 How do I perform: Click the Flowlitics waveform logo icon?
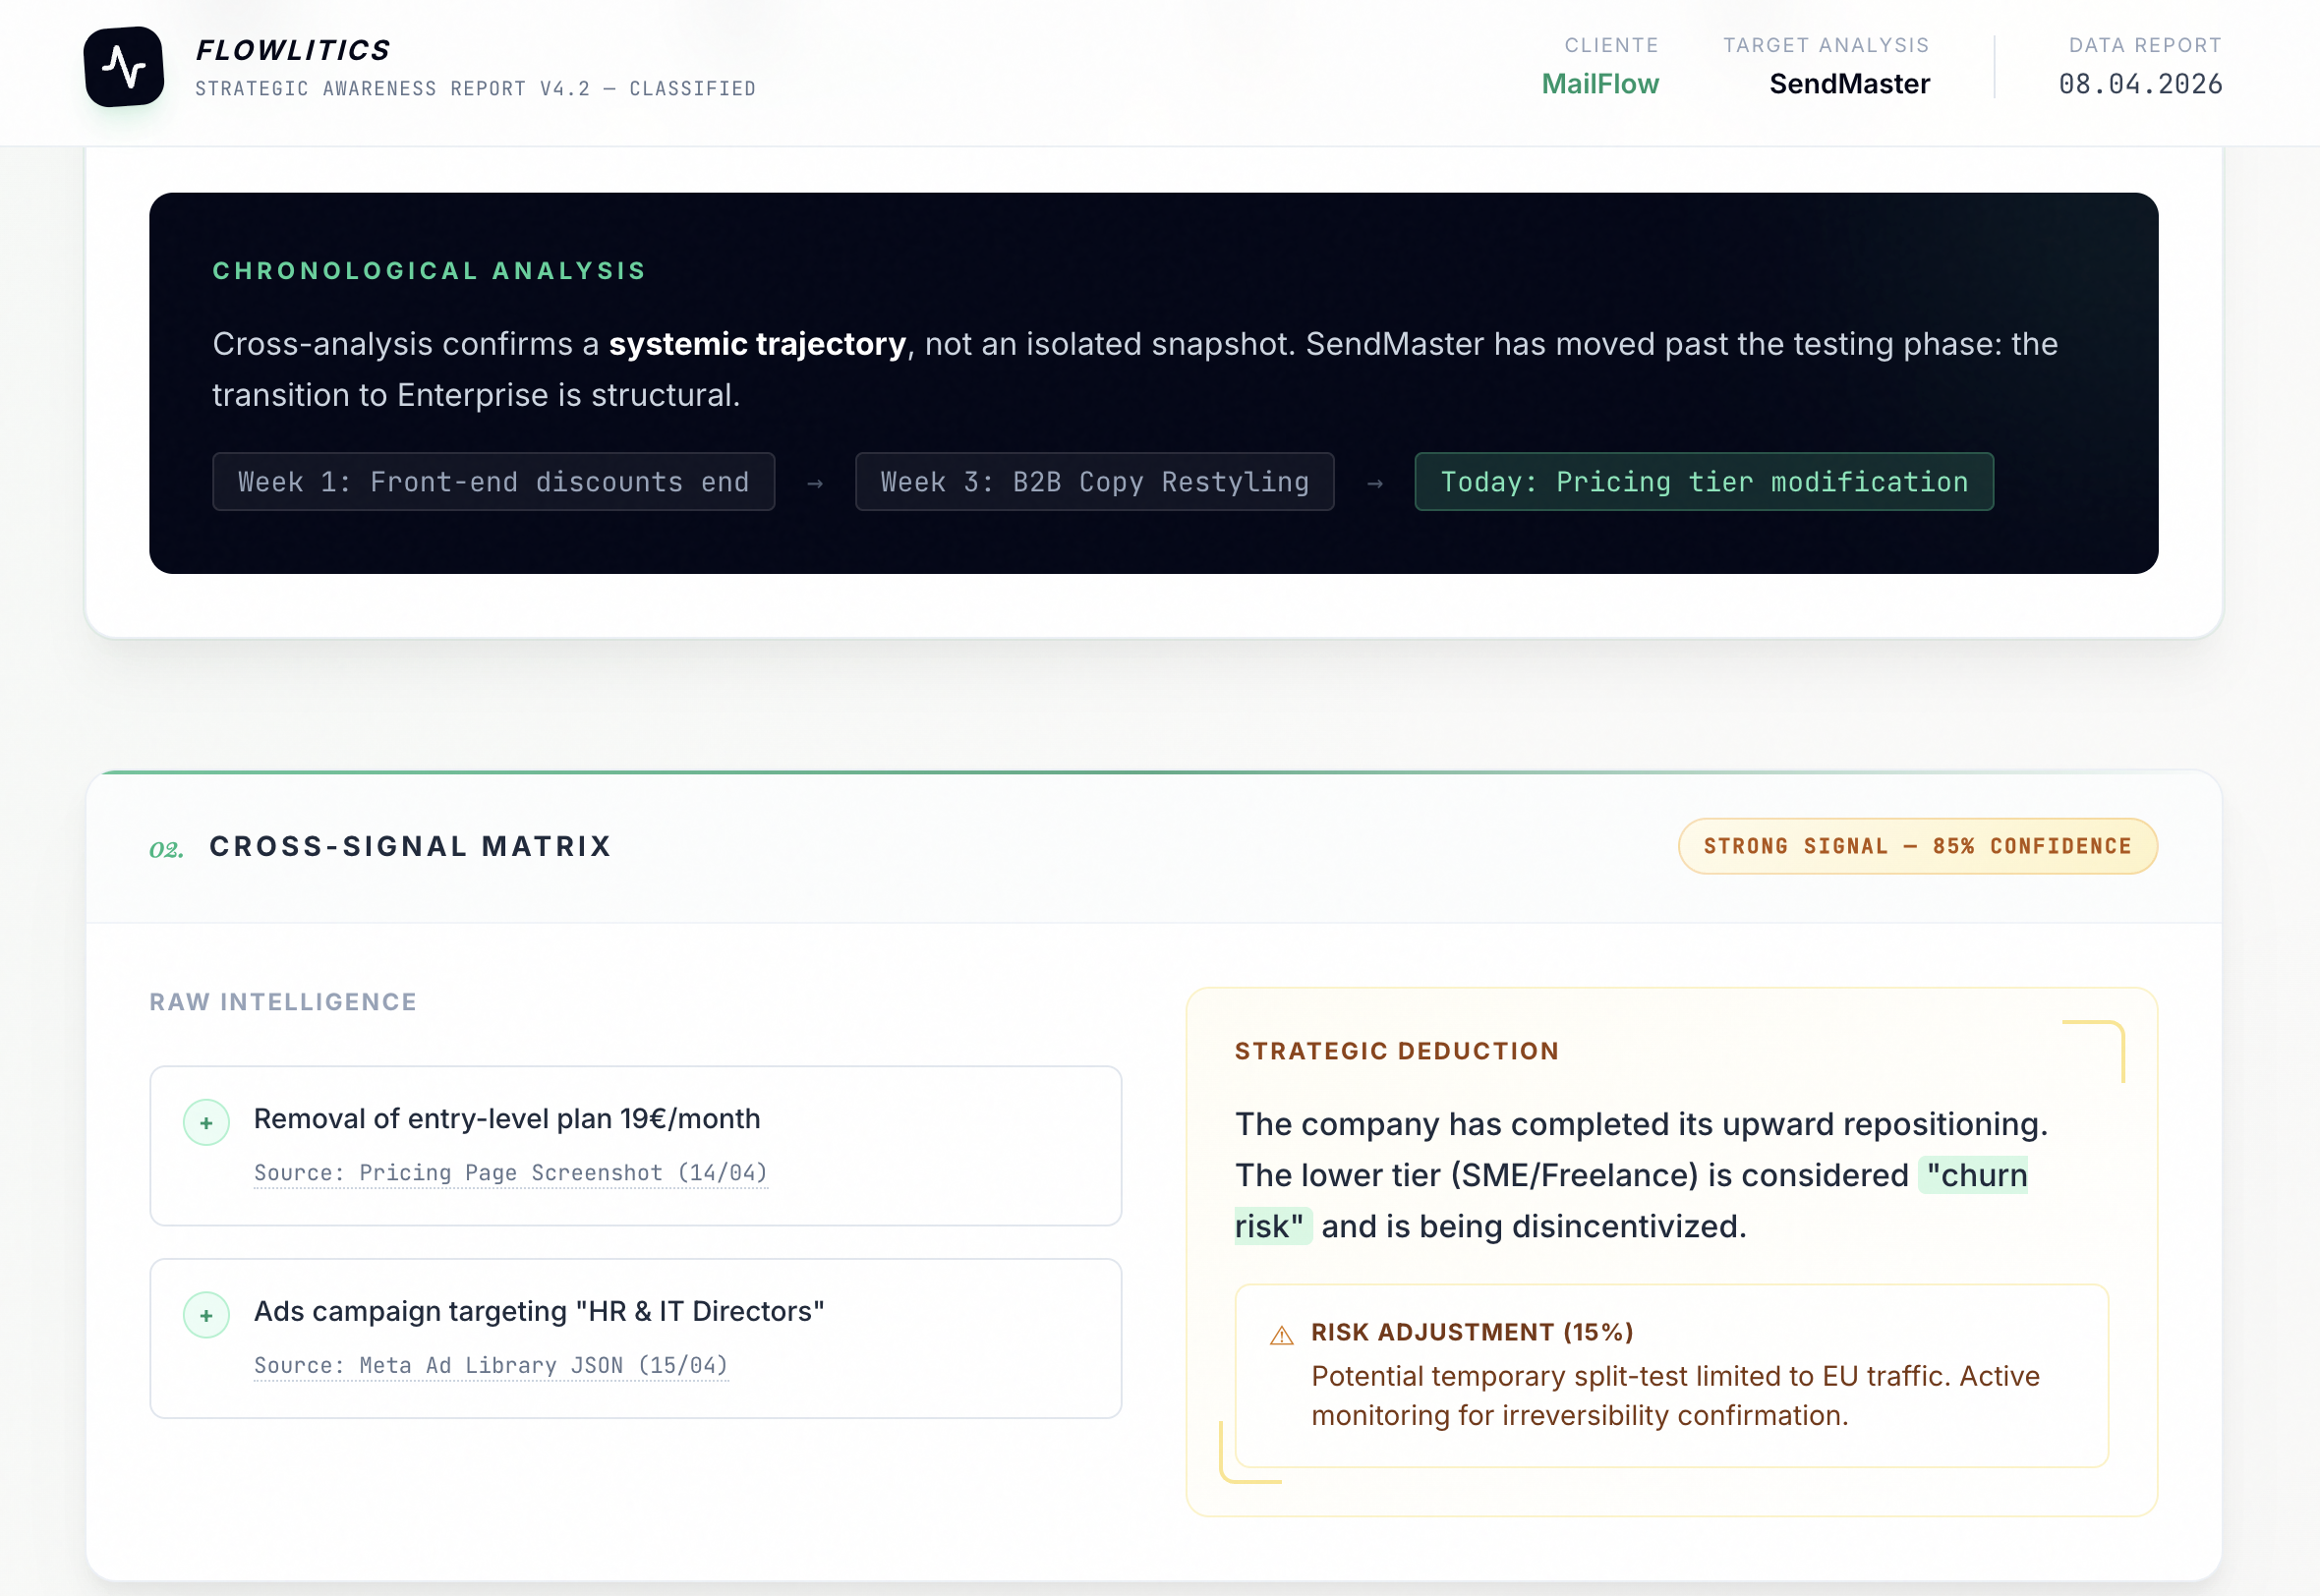124,67
